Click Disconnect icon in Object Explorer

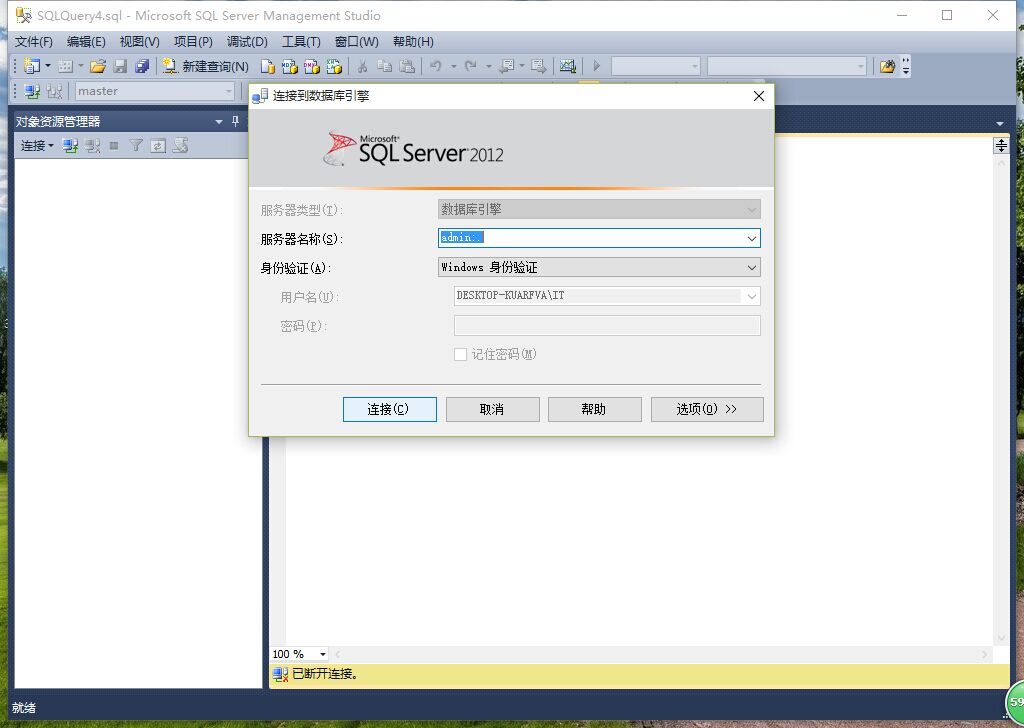(x=92, y=146)
